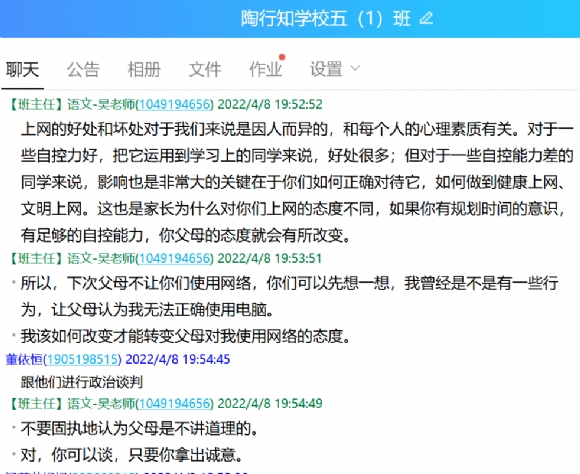Click the message 我该如何改变才能转变父母对我使用网络的态度
The height and width of the screenshot is (474, 580).
[185, 336]
